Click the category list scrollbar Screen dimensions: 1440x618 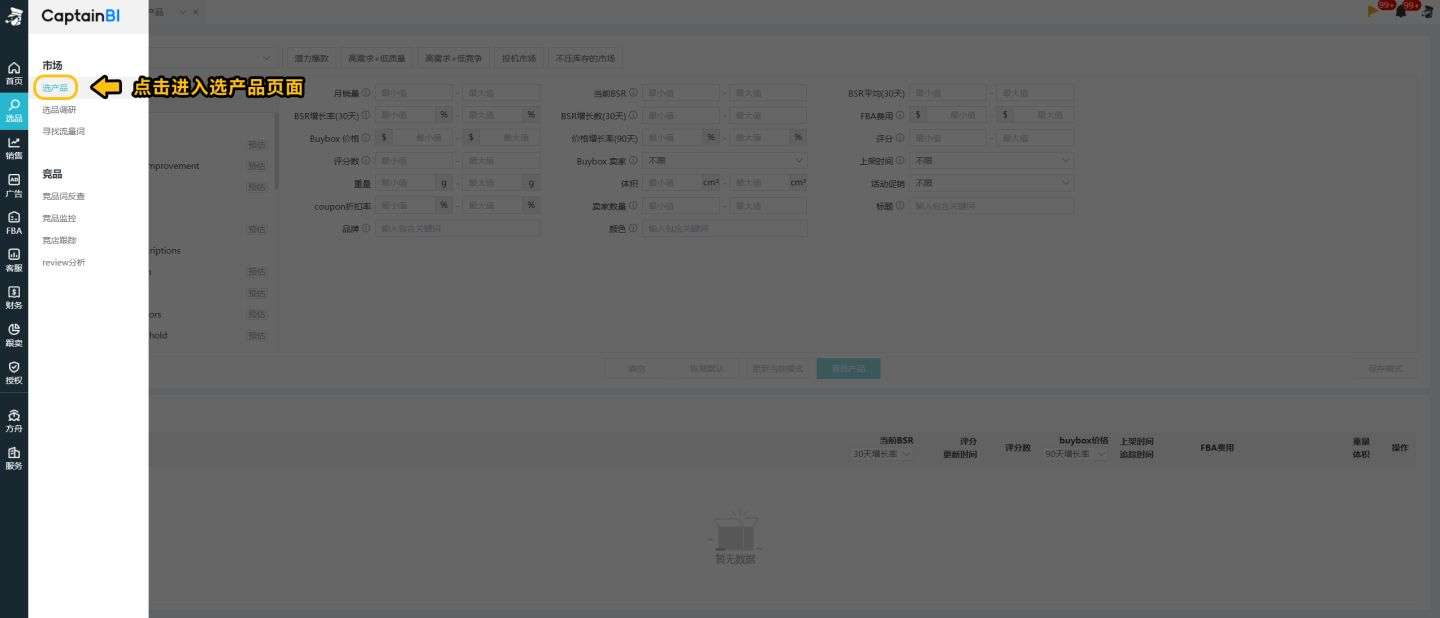pyautogui.click(x=277, y=150)
